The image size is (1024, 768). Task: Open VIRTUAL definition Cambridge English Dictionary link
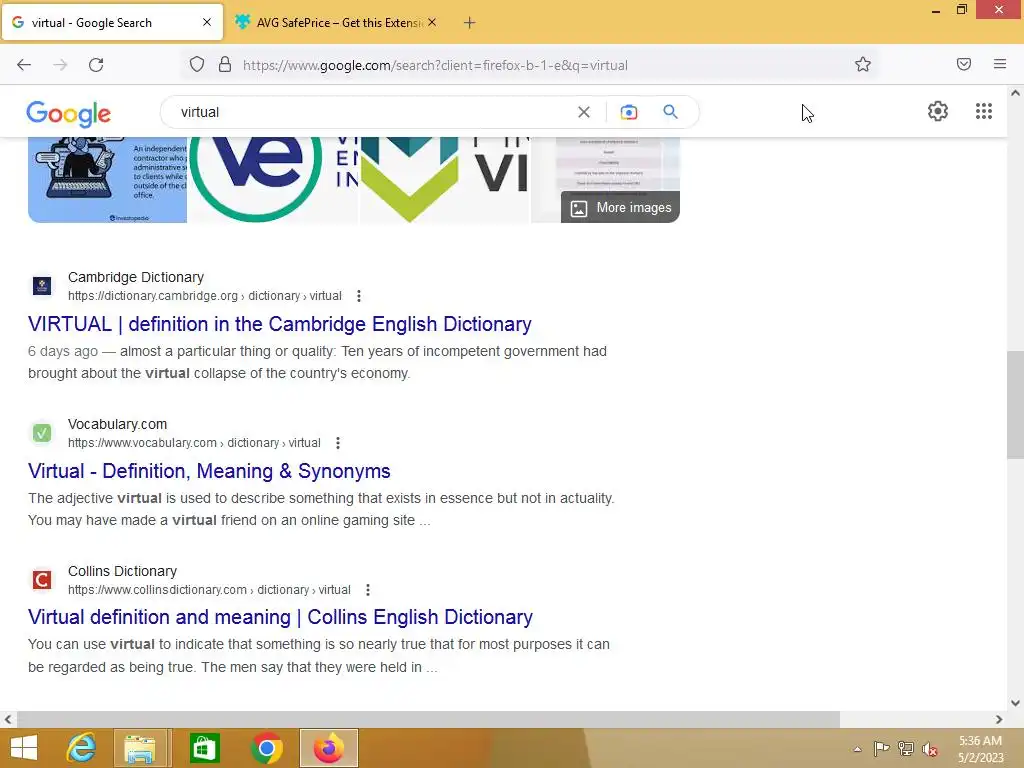(280, 324)
